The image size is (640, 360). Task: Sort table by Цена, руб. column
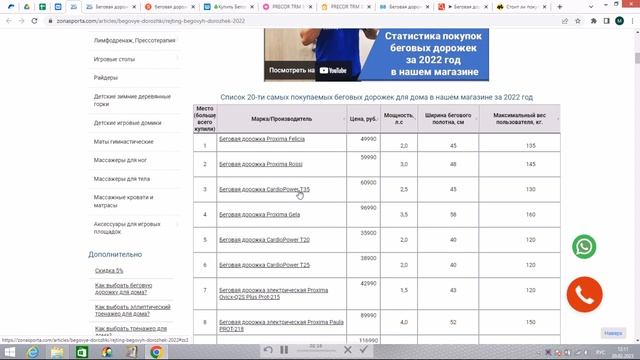click(363, 119)
